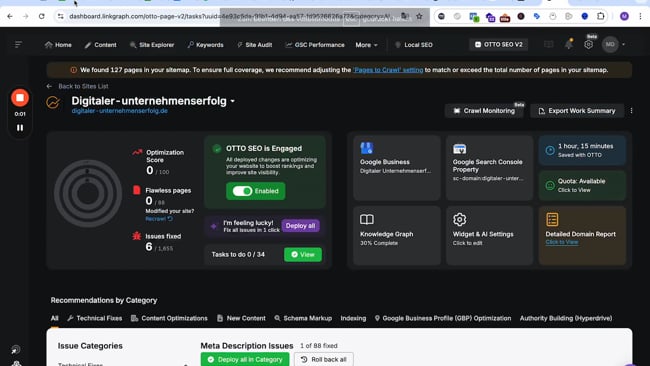
Task: Expand the Digitaler-unternehmenserfolg site dropdown
Action: [233, 101]
